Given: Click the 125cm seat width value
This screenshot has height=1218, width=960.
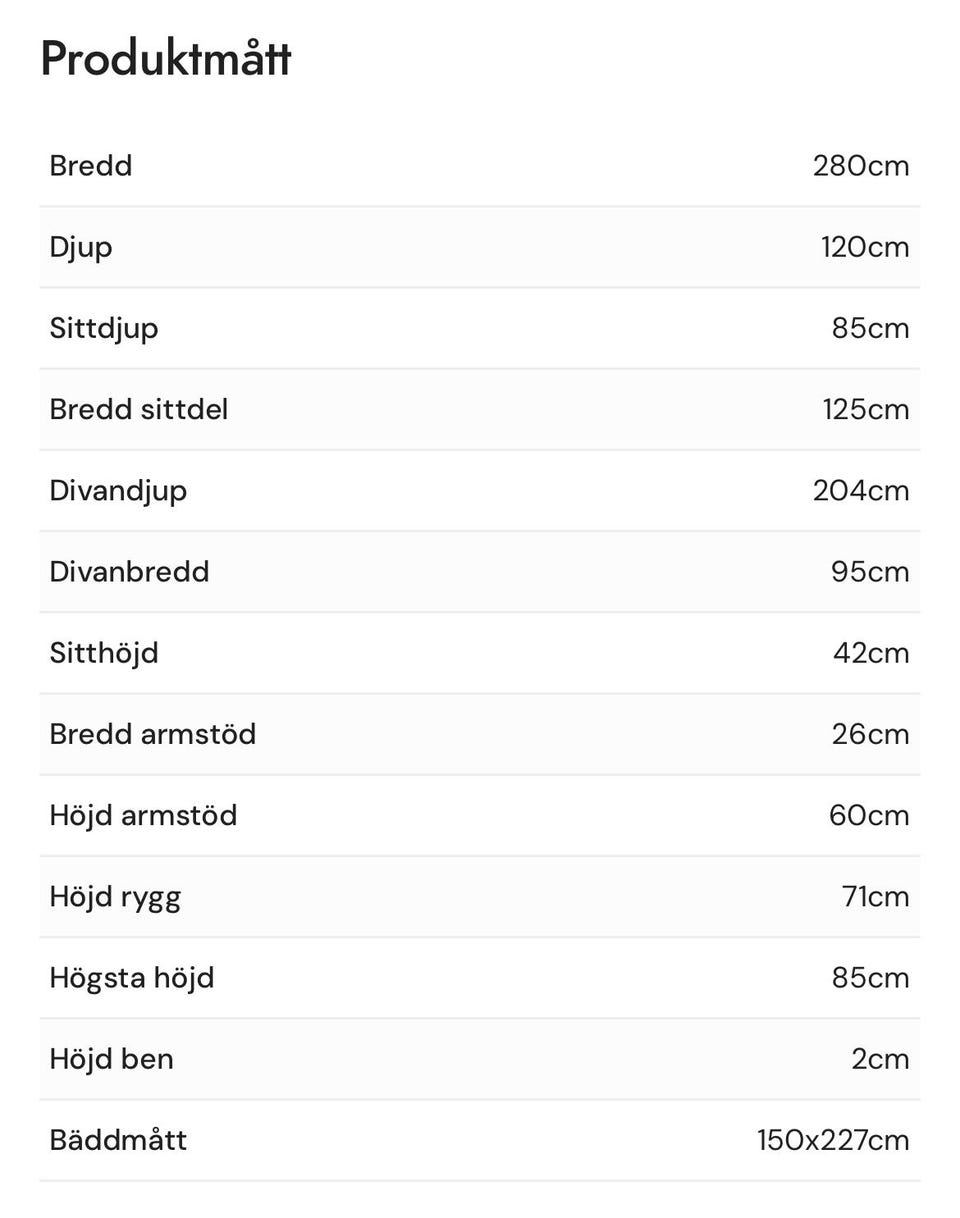Looking at the screenshot, I should [866, 409].
